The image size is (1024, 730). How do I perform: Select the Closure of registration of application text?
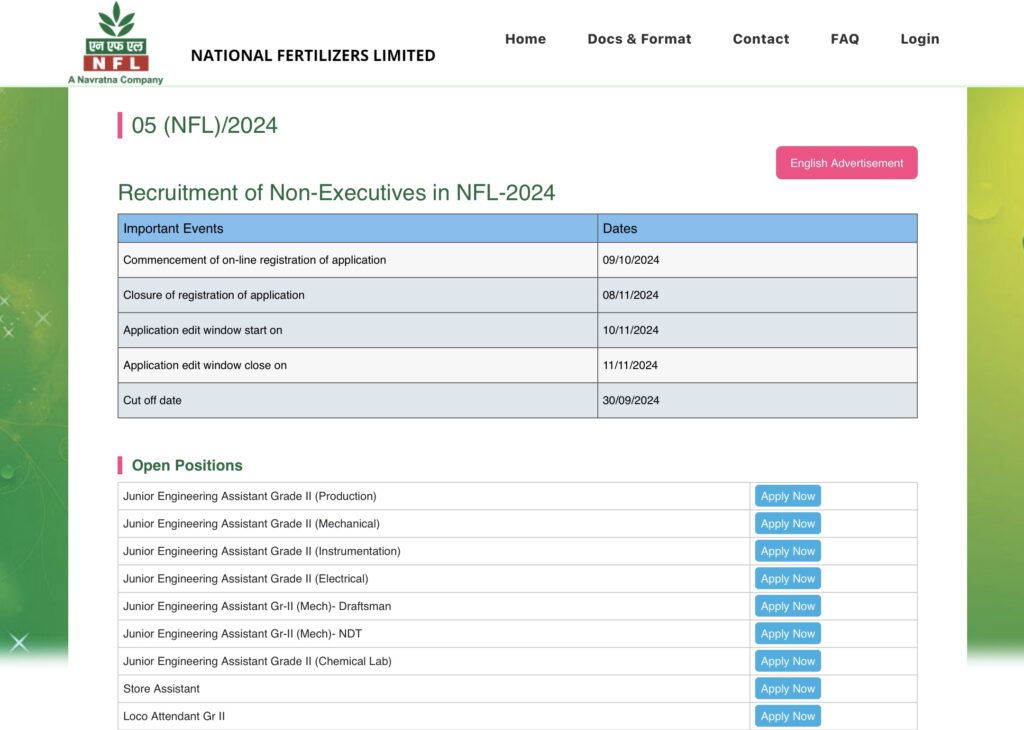214,295
